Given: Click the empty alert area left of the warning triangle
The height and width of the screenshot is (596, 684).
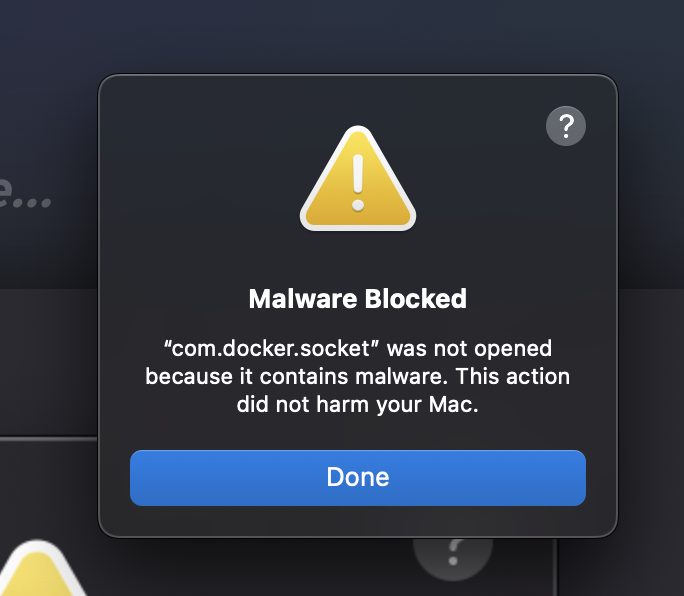Looking at the screenshot, I should pyautogui.click(x=200, y=180).
